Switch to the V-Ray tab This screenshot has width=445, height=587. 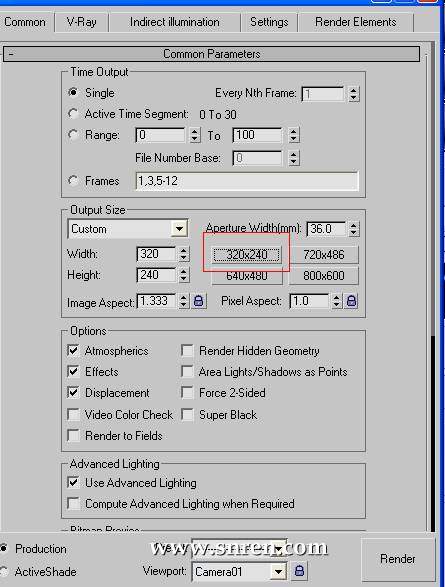82,22
